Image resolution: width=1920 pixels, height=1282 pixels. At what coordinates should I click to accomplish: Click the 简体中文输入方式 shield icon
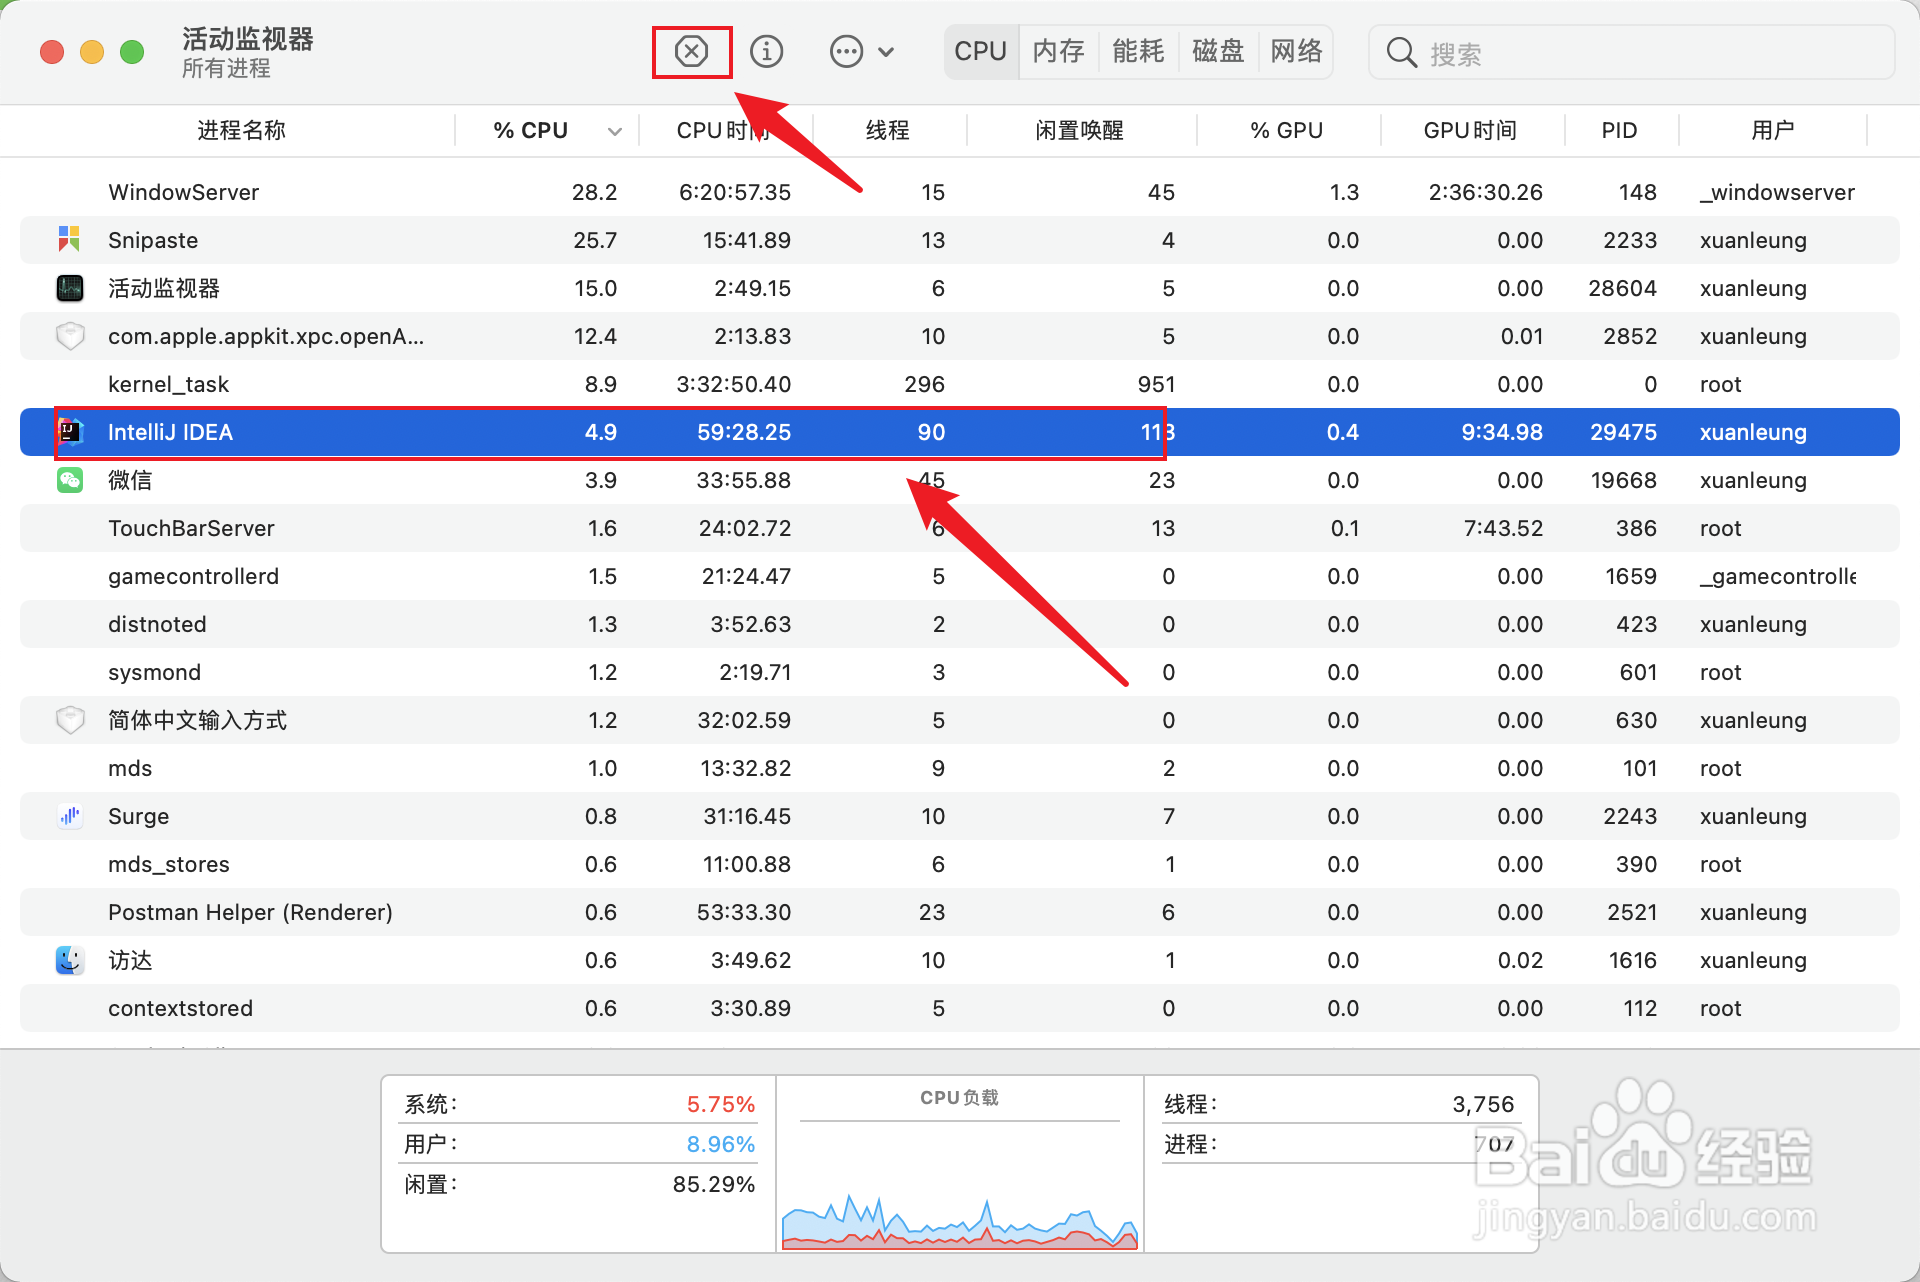70,720
